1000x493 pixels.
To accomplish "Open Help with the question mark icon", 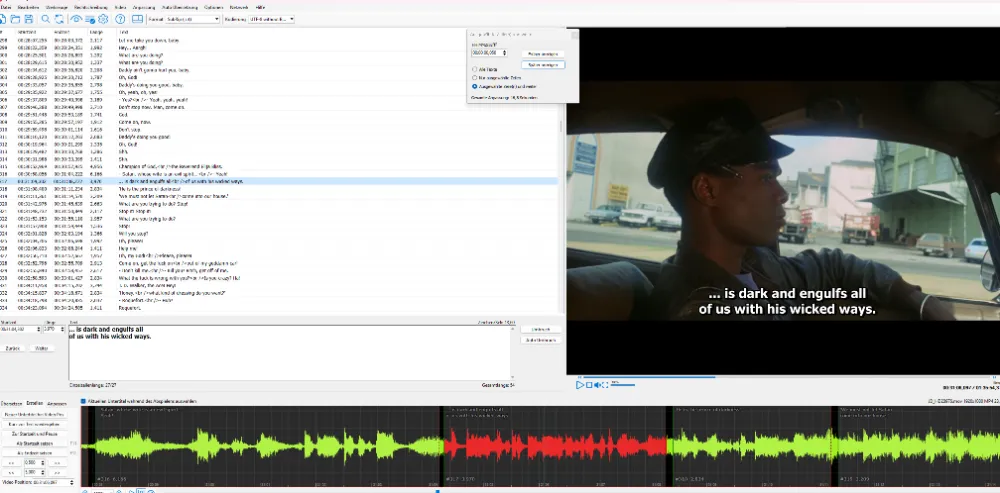I will click(x=121, y=19).
